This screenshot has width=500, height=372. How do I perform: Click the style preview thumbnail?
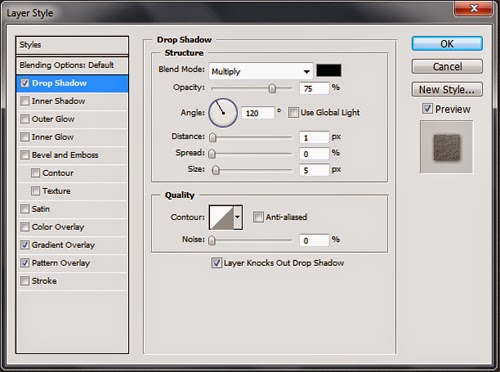(446, 147)
